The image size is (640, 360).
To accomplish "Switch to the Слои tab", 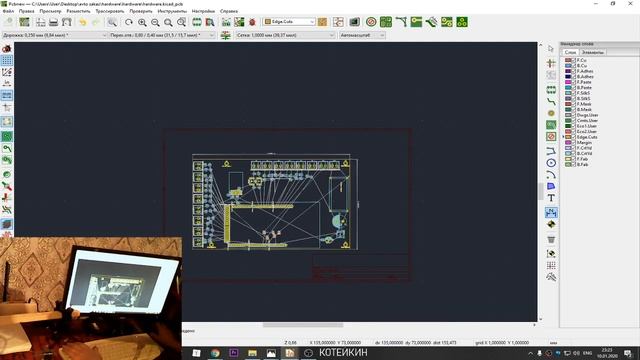I will 570,52.
